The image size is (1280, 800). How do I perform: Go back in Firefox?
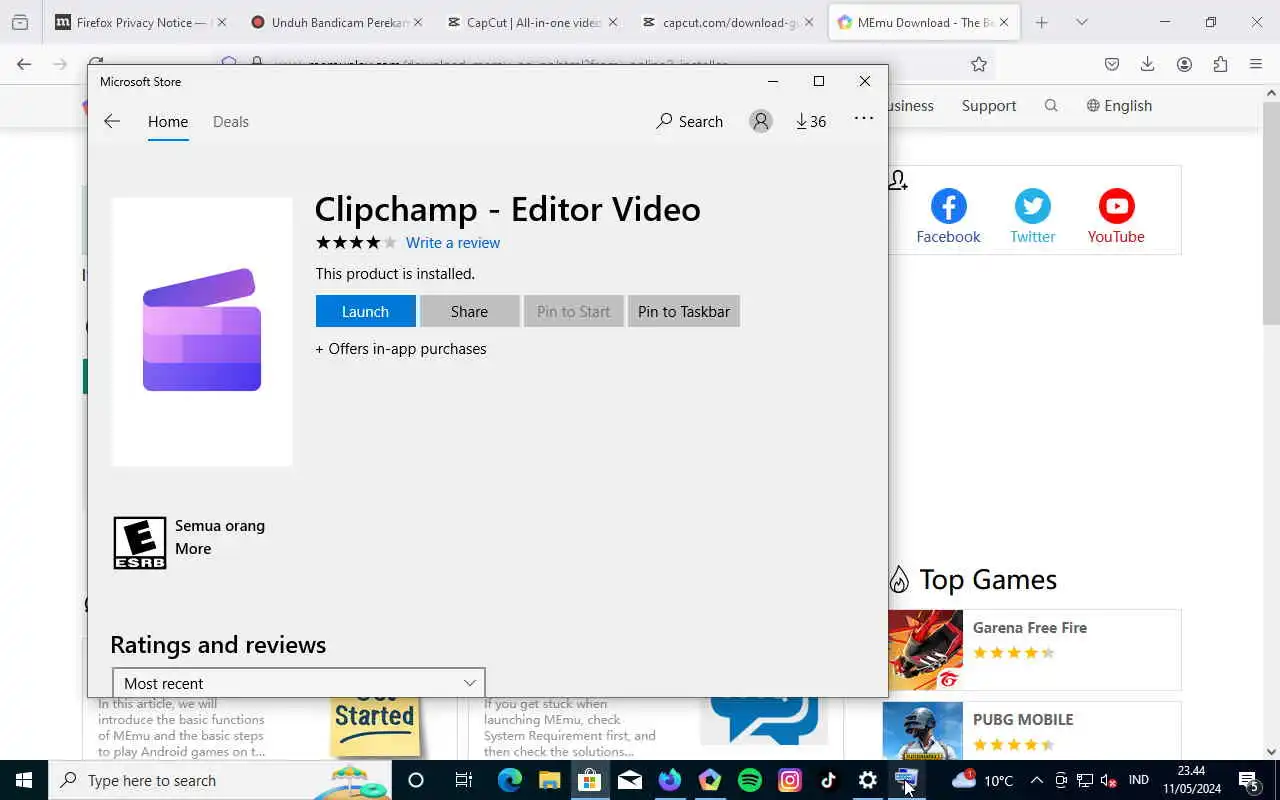pyautogui.click(x=24, y=64)
